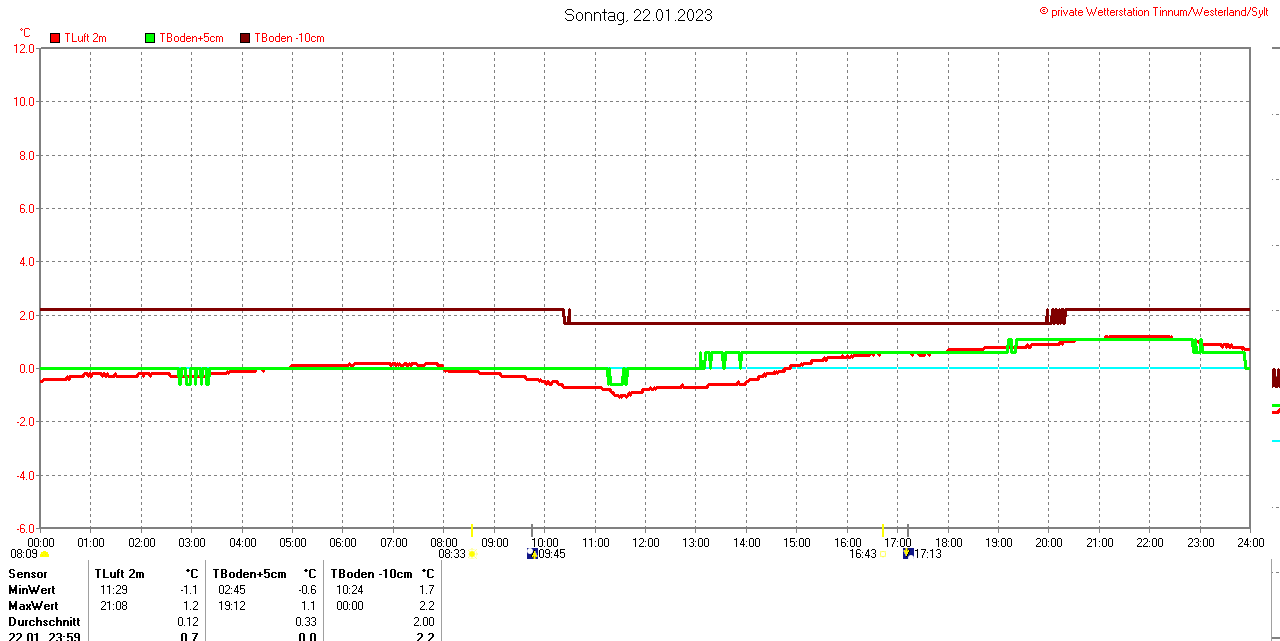Click the yellow sunset marker beside 16:43
This screenshot has width=1280, height=641.
point(882,554)
